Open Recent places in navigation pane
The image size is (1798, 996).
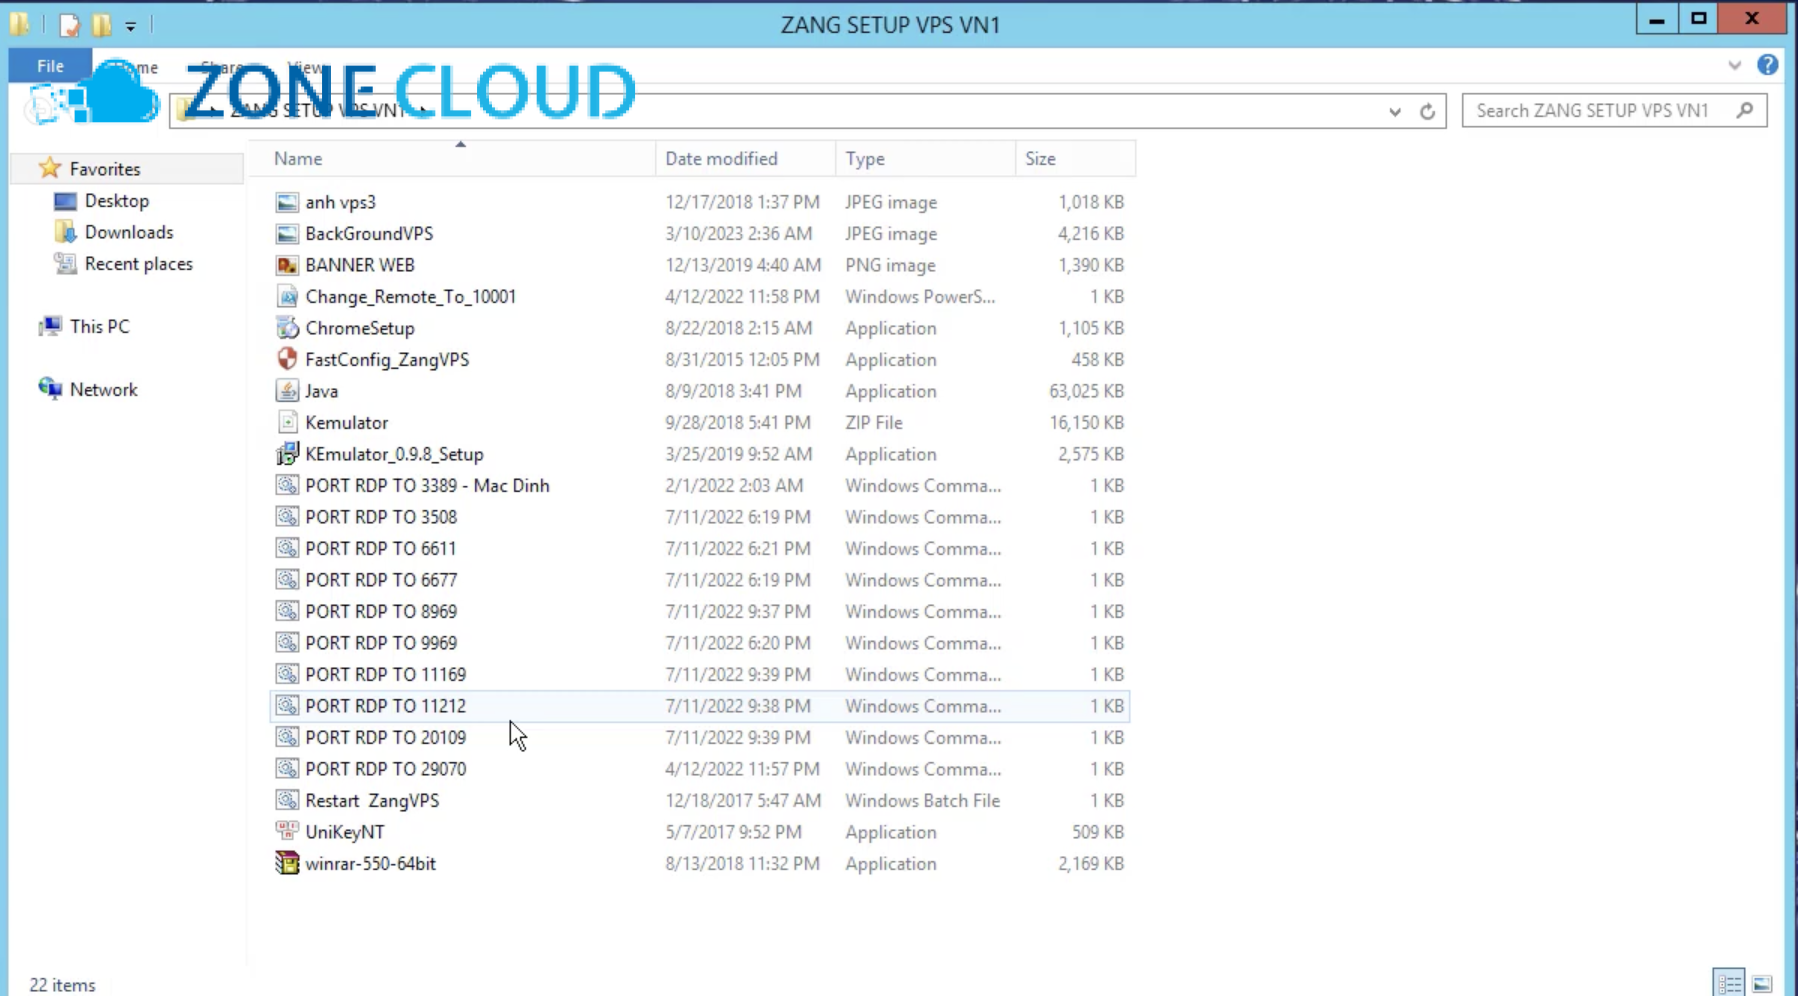(x=138, y=264)
